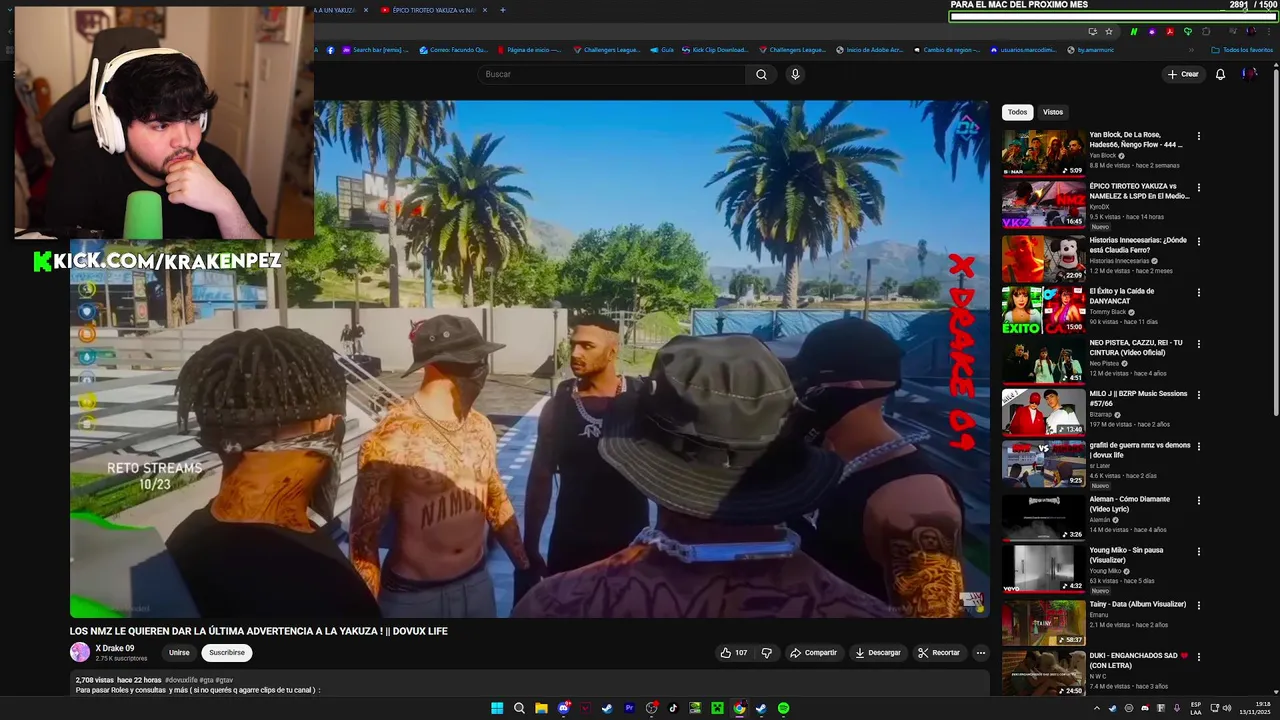
Task: Open Windows Start menu
Action: coord(497,708)
